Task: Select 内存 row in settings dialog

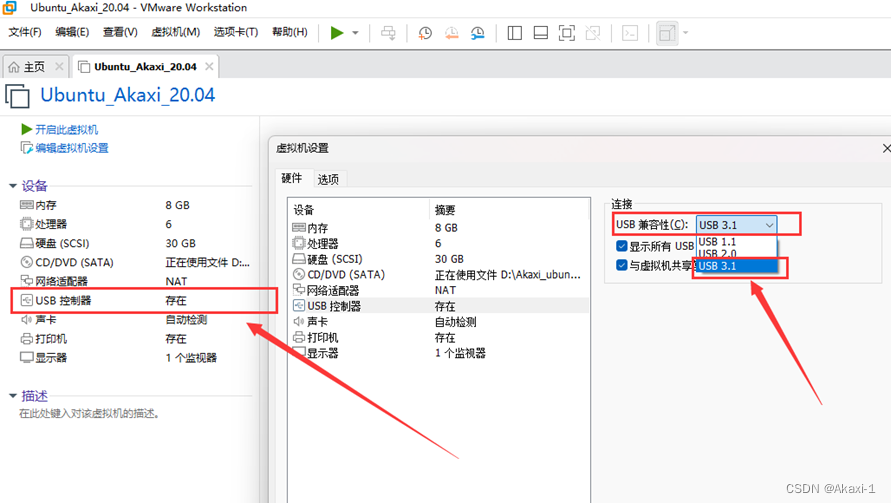Action: pyautogui.click(x=439, y=228)
